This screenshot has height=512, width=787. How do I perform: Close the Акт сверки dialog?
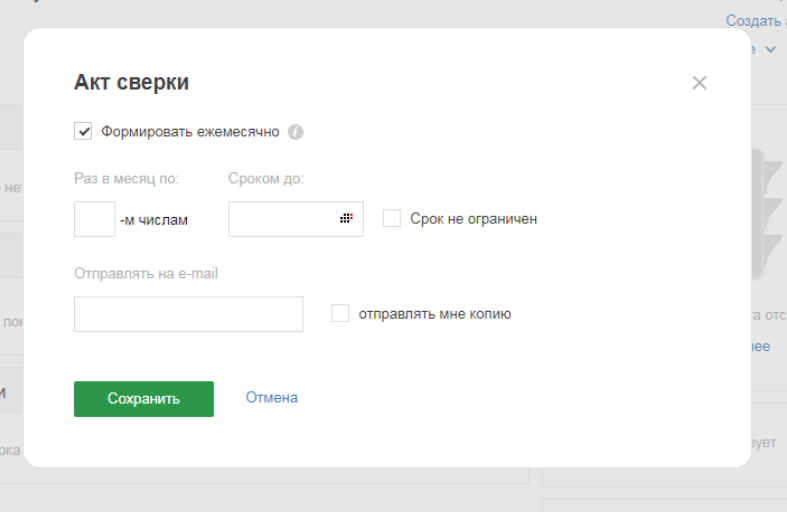click(x=699, y=83)
